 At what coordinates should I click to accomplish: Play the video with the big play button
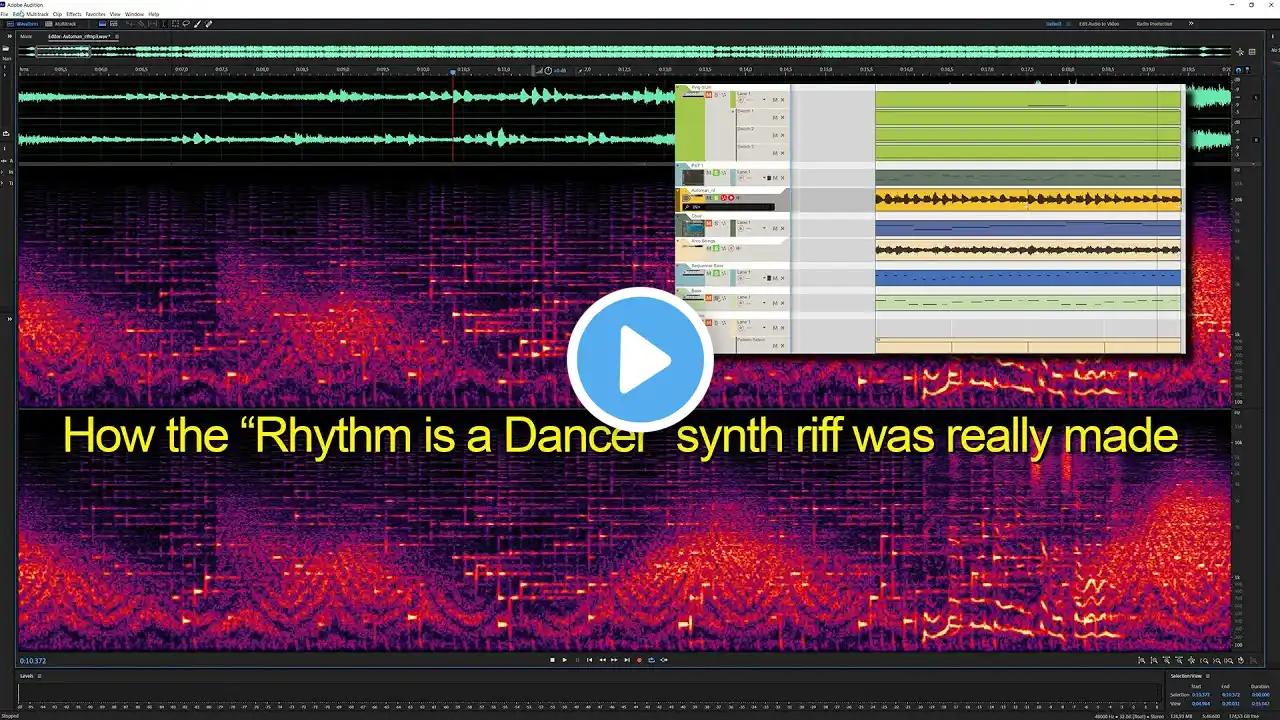[640, 359]
